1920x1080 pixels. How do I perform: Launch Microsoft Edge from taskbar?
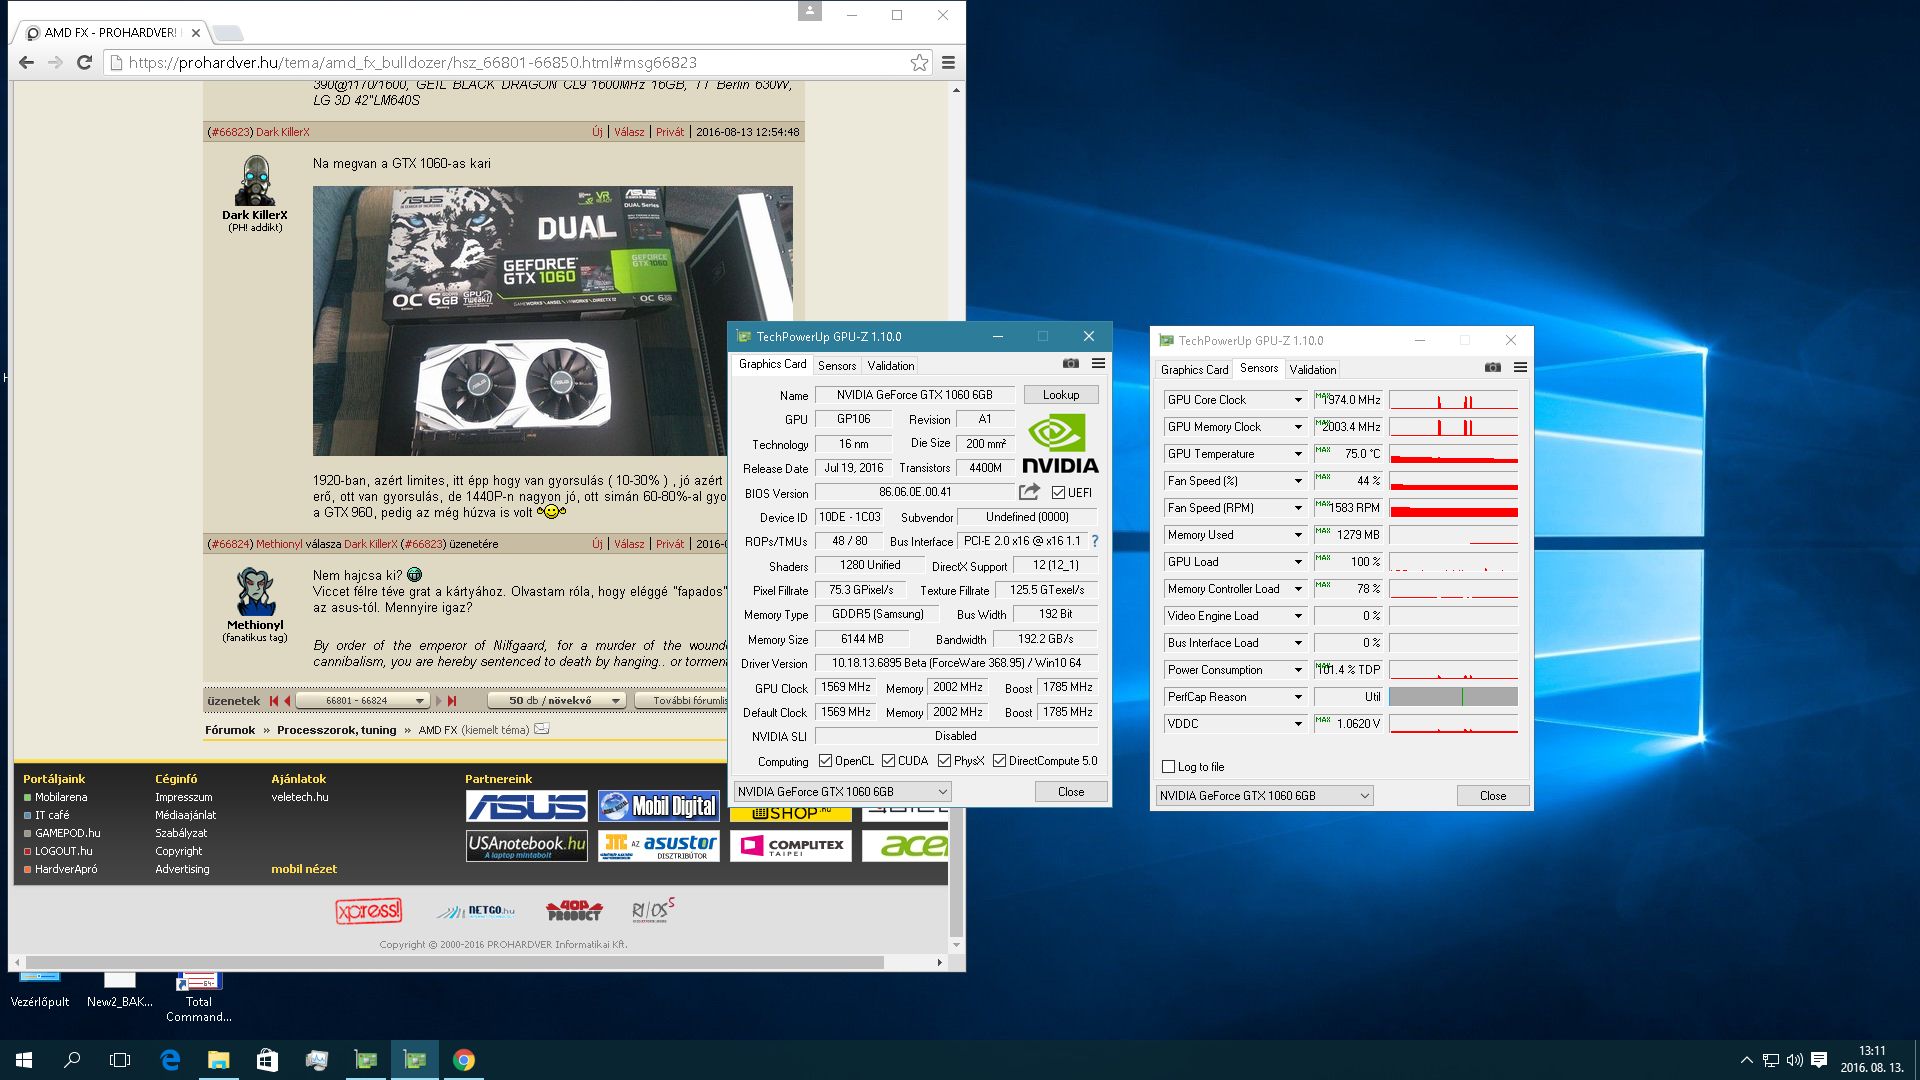[170, 1060]
